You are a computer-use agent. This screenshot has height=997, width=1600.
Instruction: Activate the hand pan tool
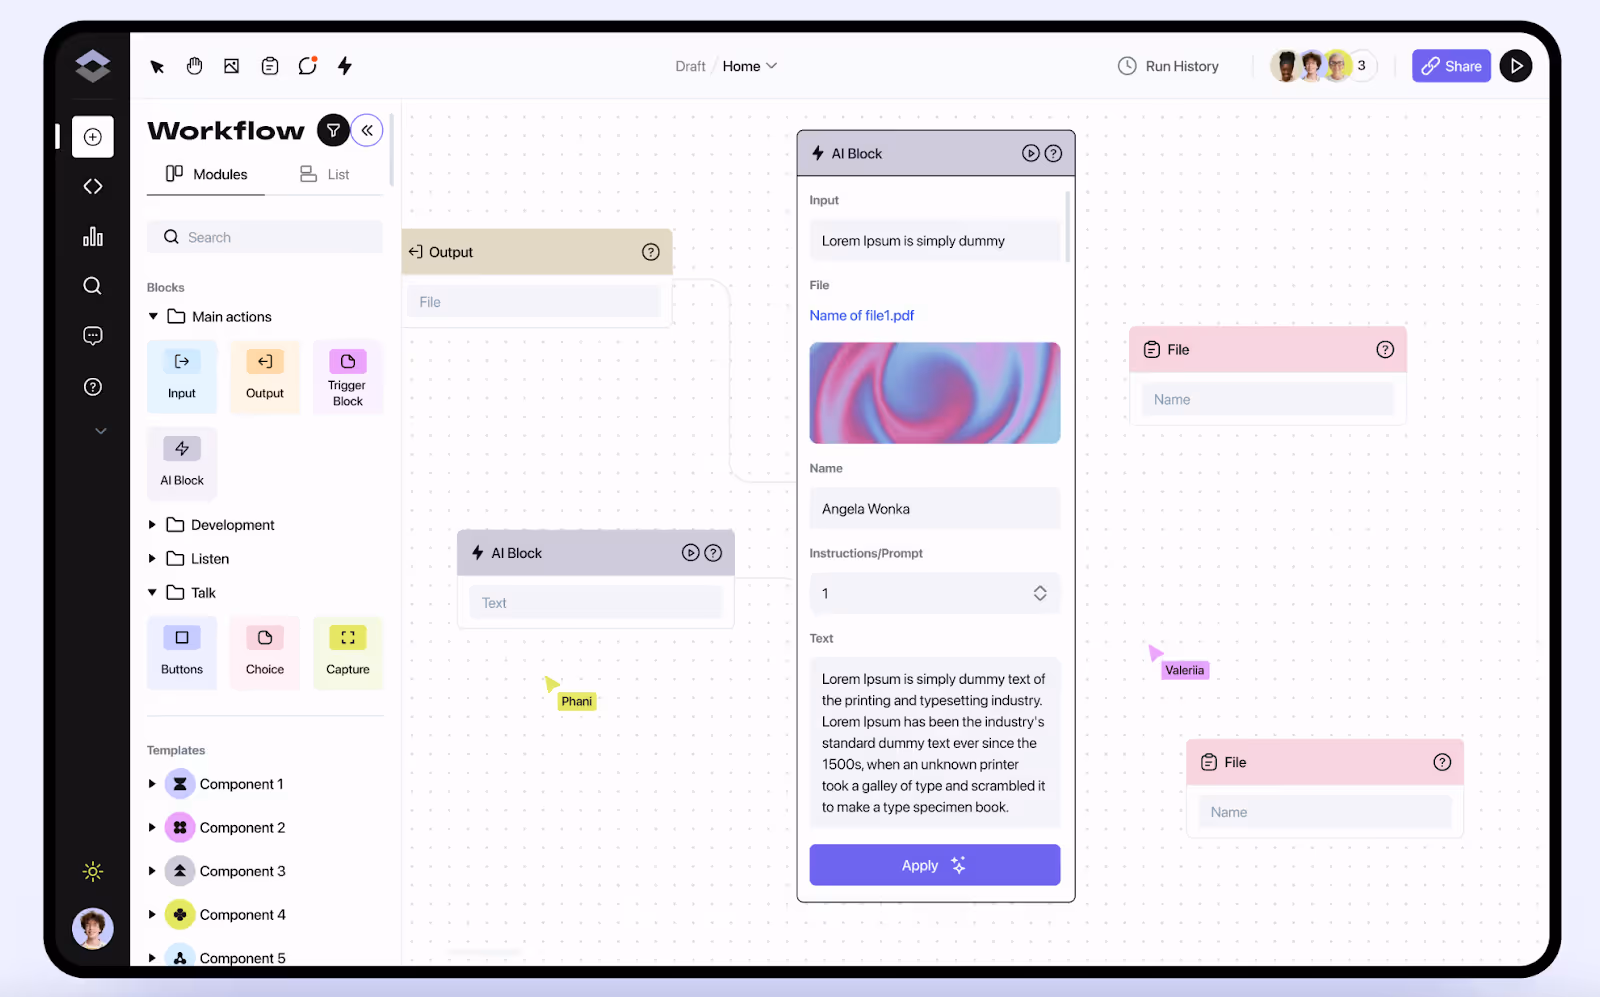[194, 65]
